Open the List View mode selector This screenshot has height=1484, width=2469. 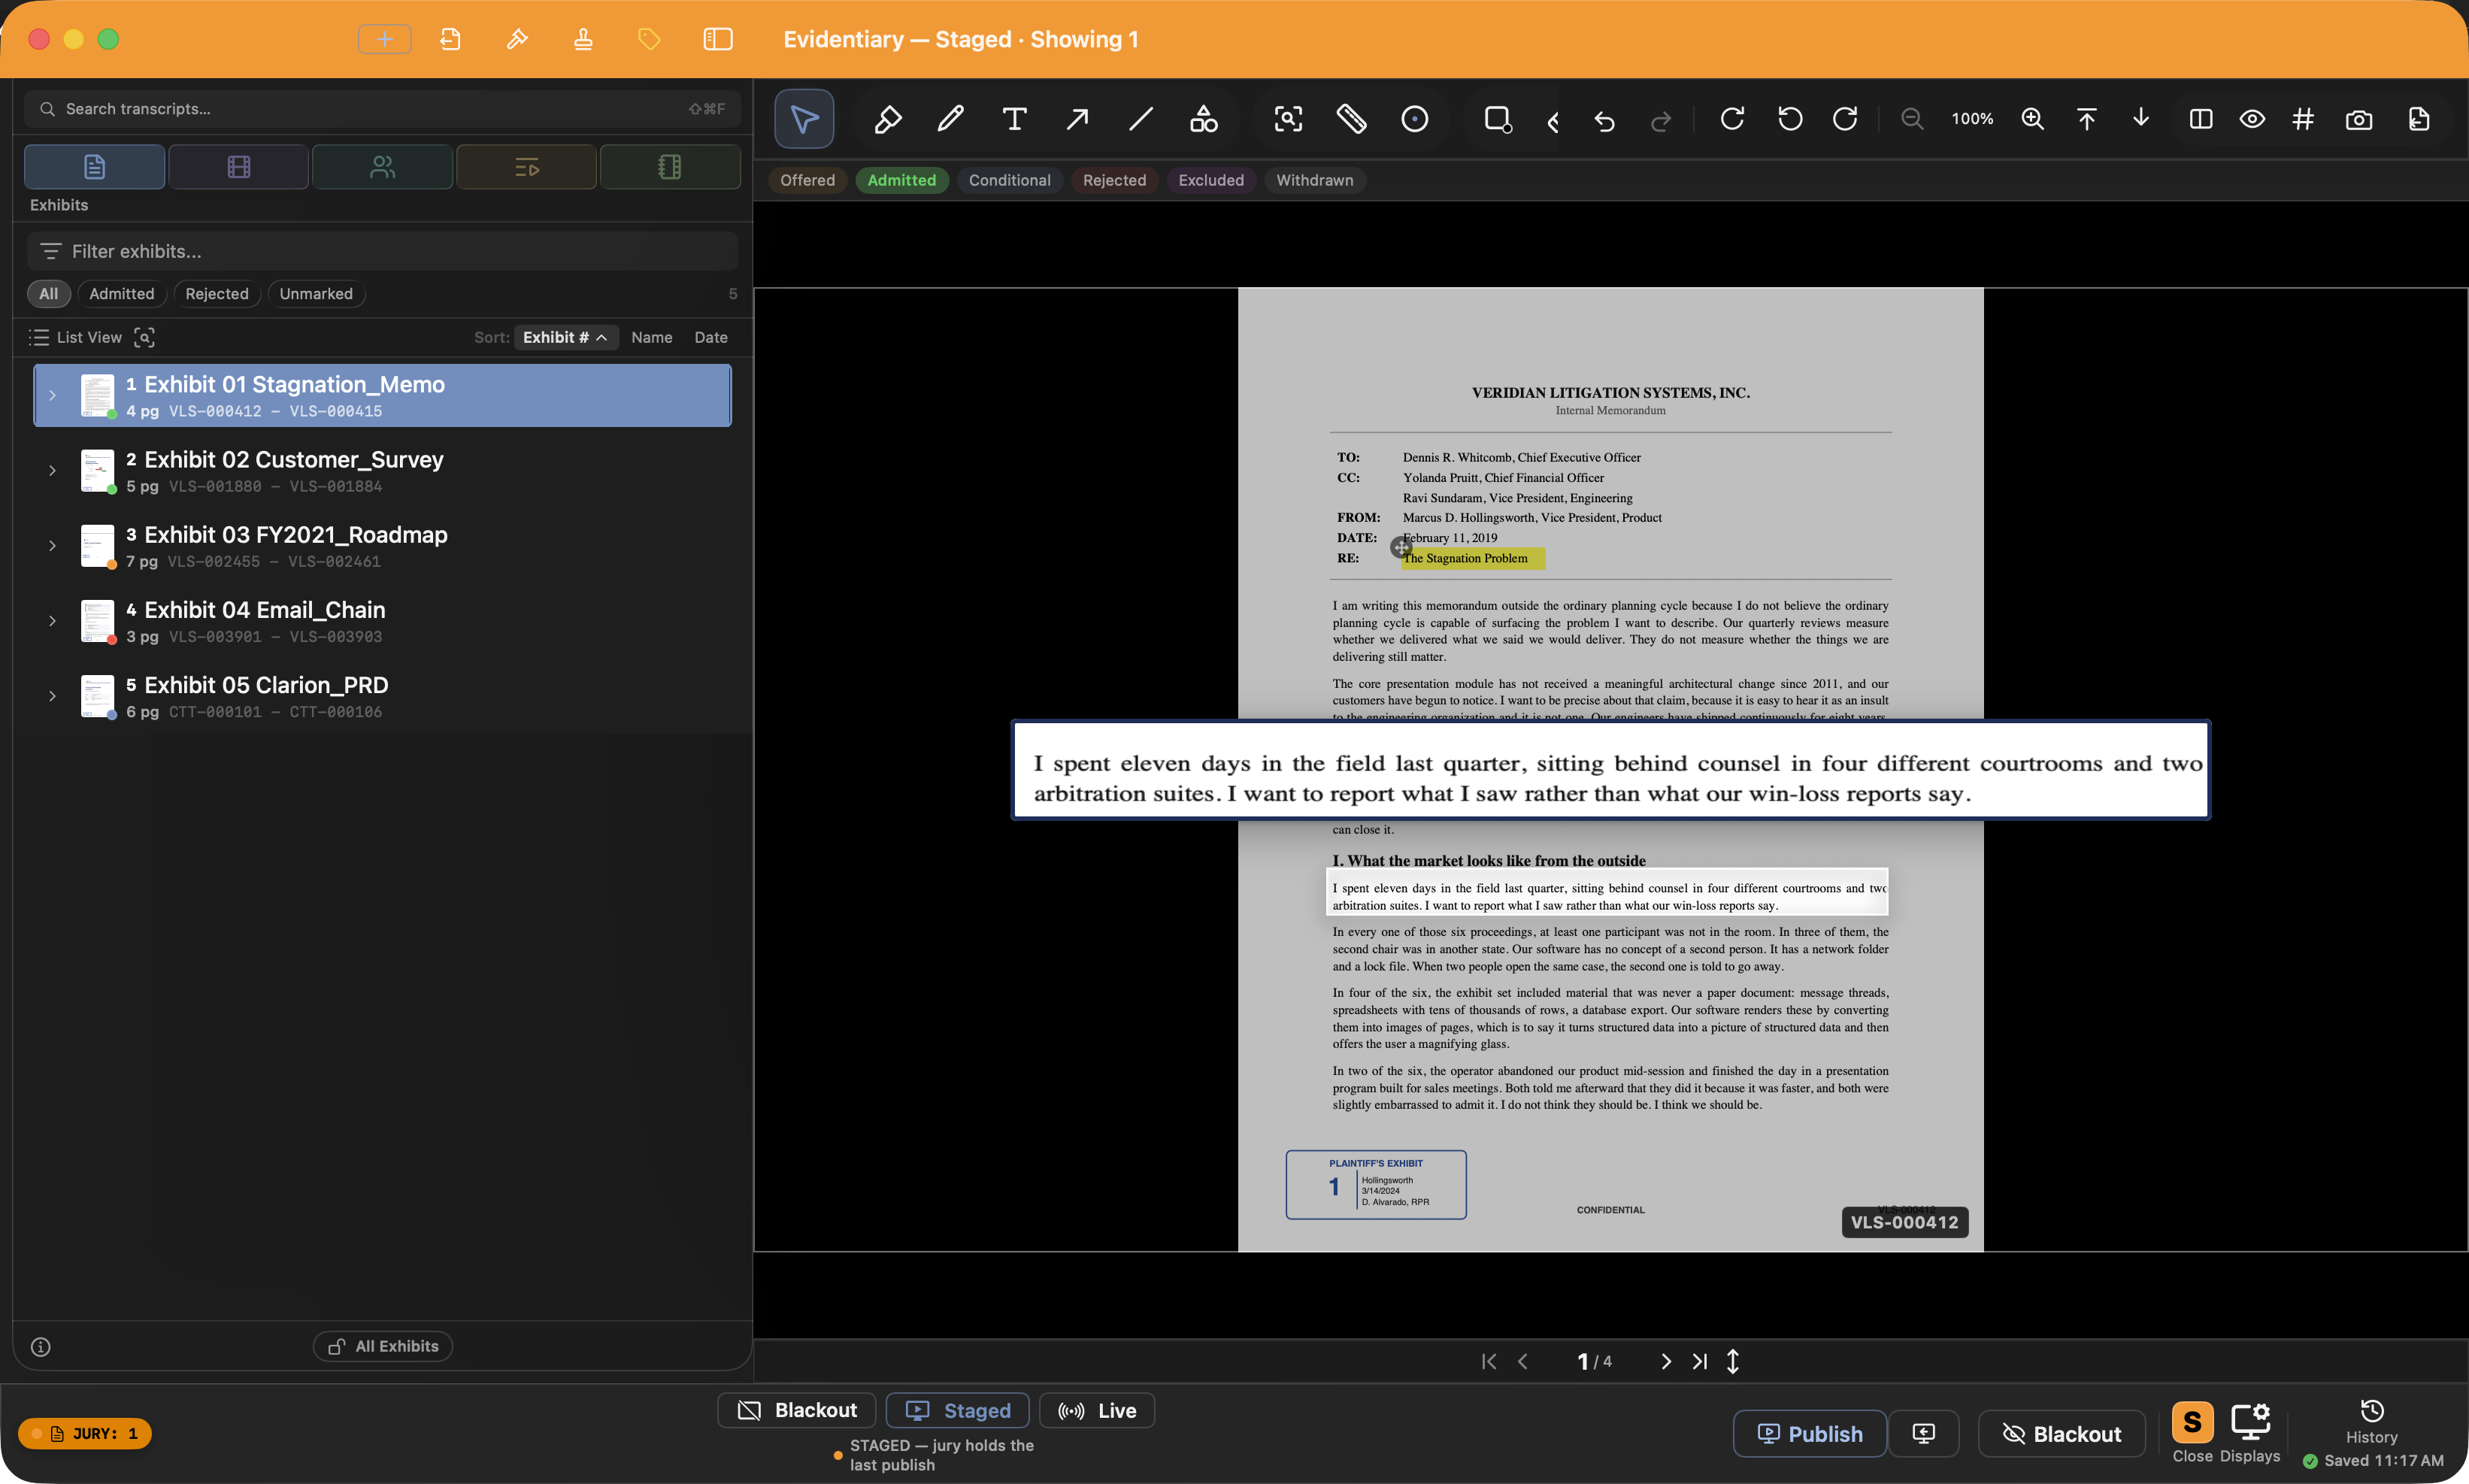(75, 338)
